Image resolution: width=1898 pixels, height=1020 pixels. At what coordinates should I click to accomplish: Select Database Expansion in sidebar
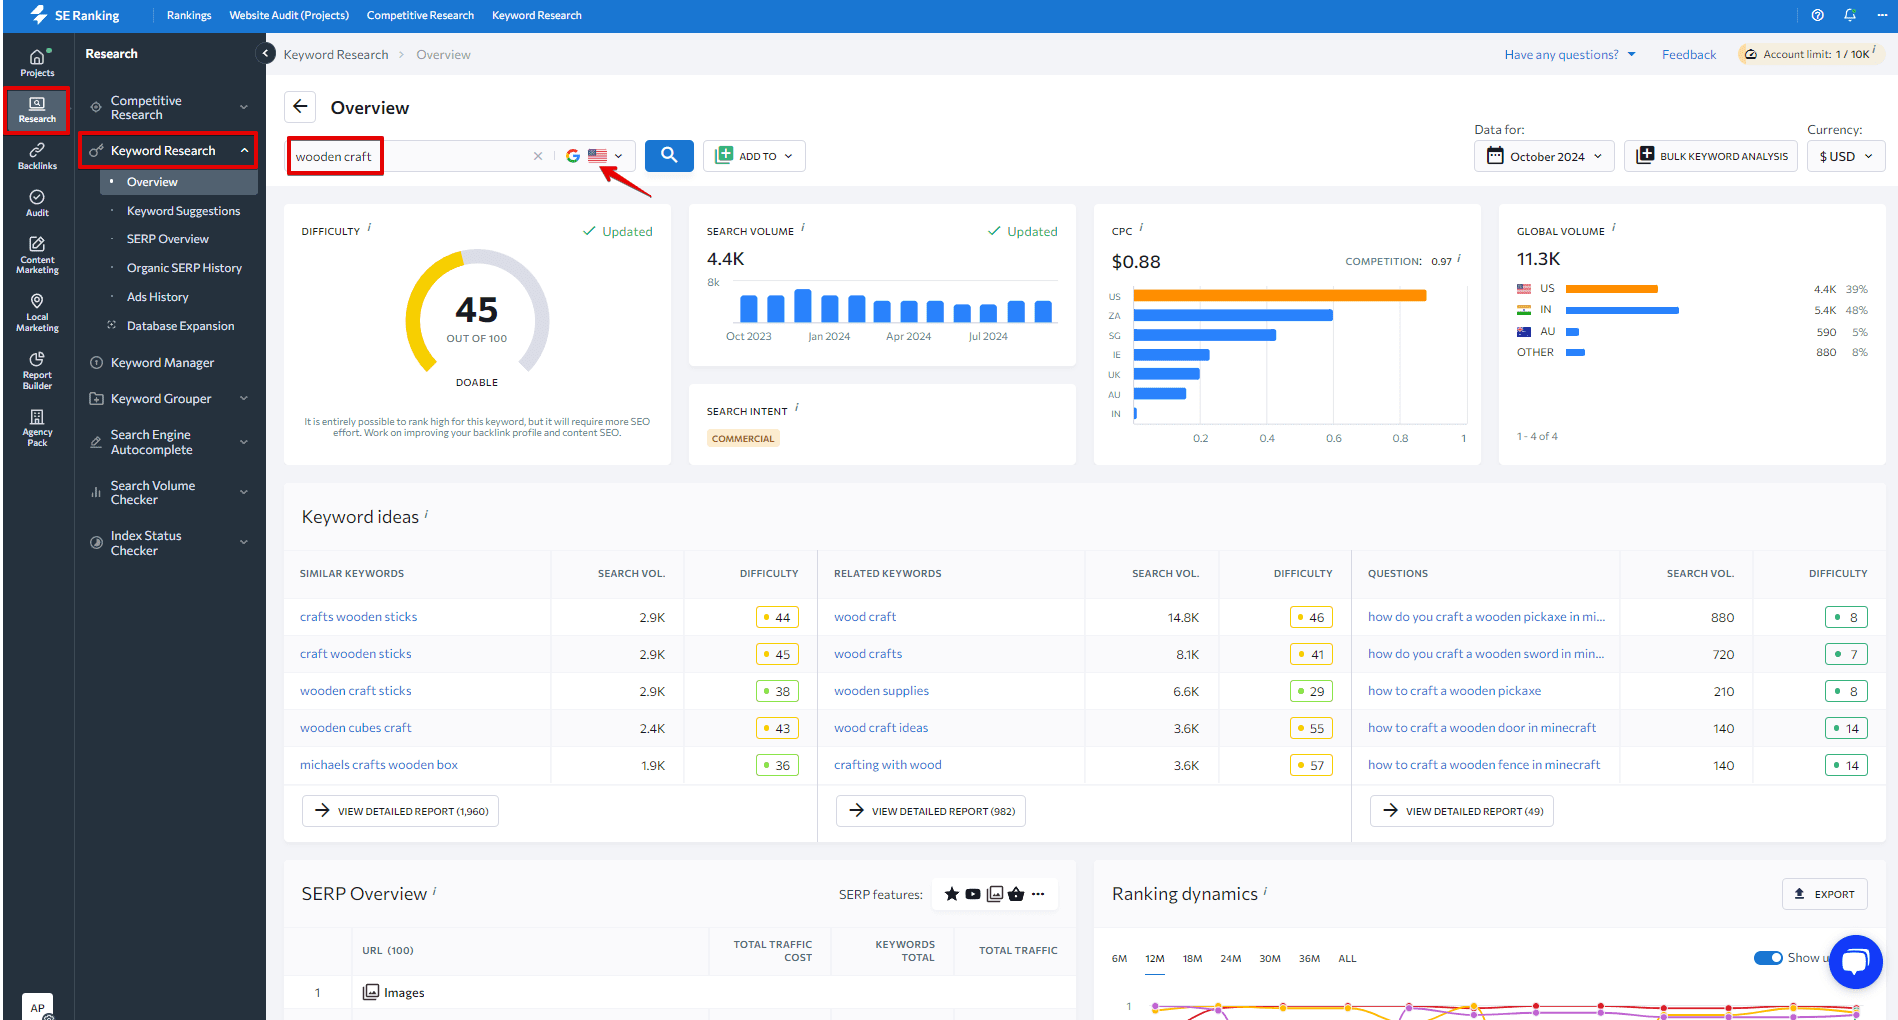click(x=180, y=326)
